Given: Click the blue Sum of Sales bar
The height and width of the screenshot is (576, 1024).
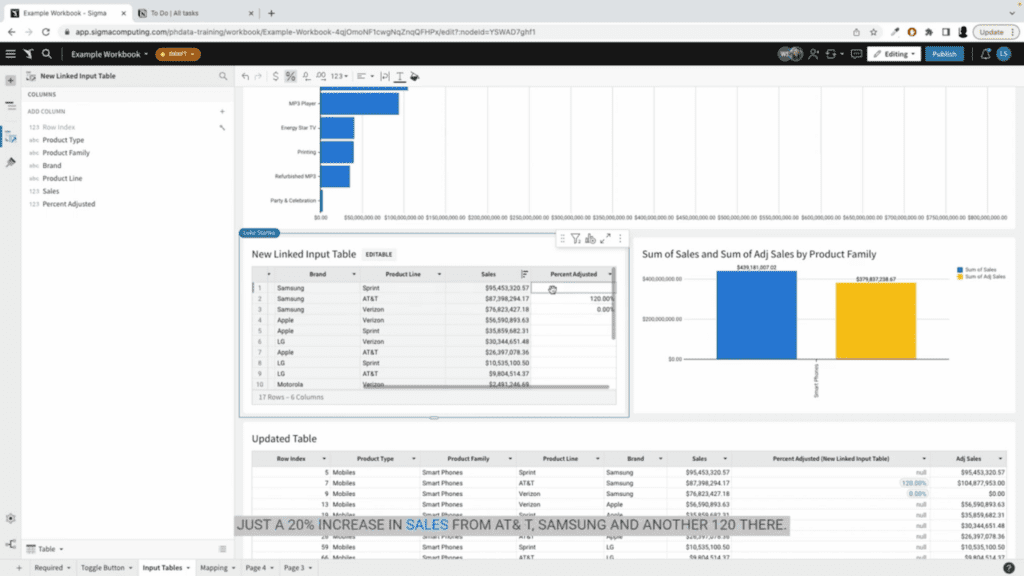Looking at the screenshot, I should (x=756, y=315).
